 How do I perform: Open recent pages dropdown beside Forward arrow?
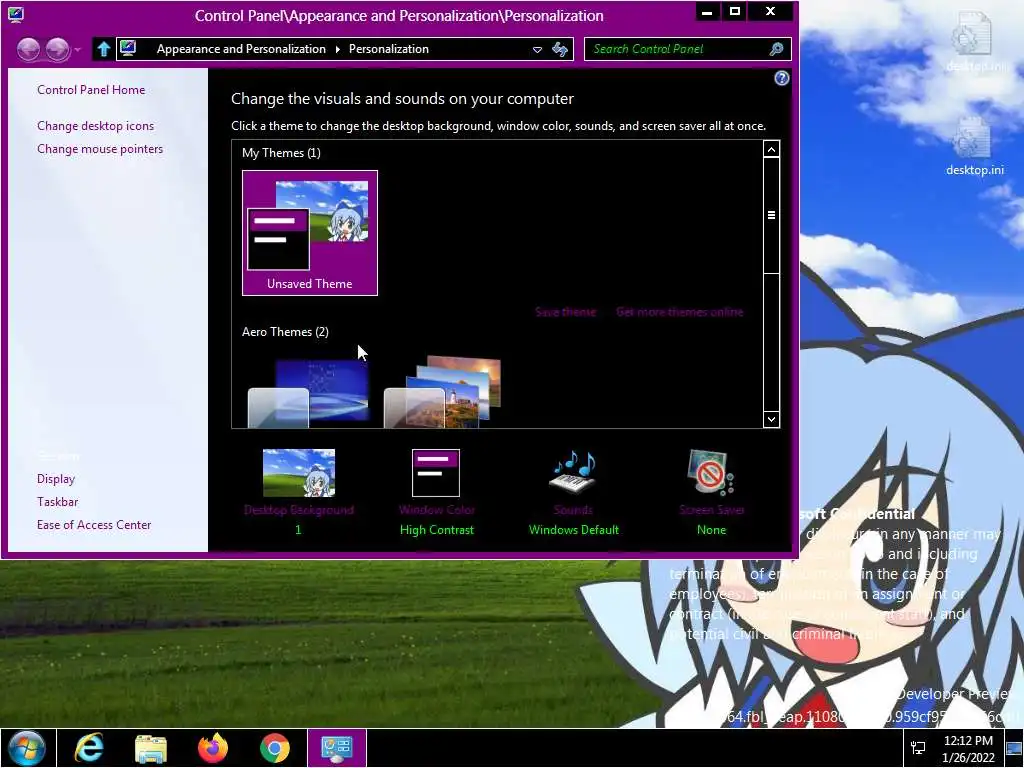[x=78, y=50]
